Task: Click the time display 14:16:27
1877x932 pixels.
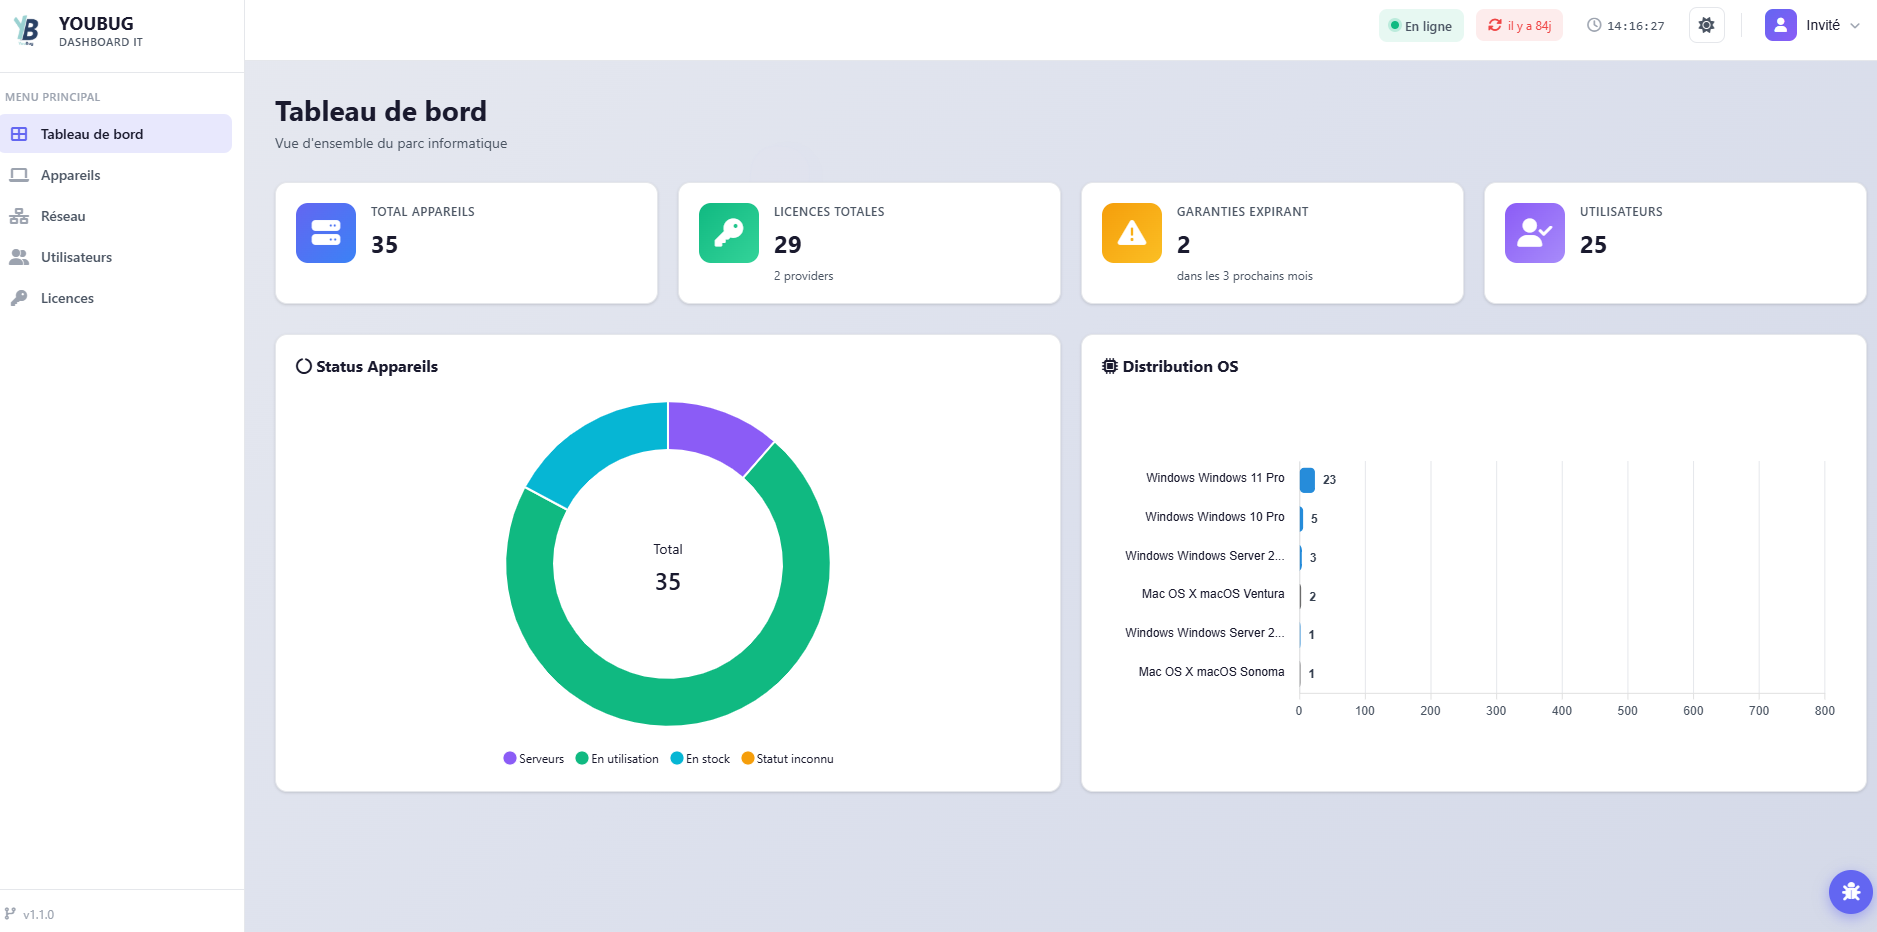Action: point(1636,26)
